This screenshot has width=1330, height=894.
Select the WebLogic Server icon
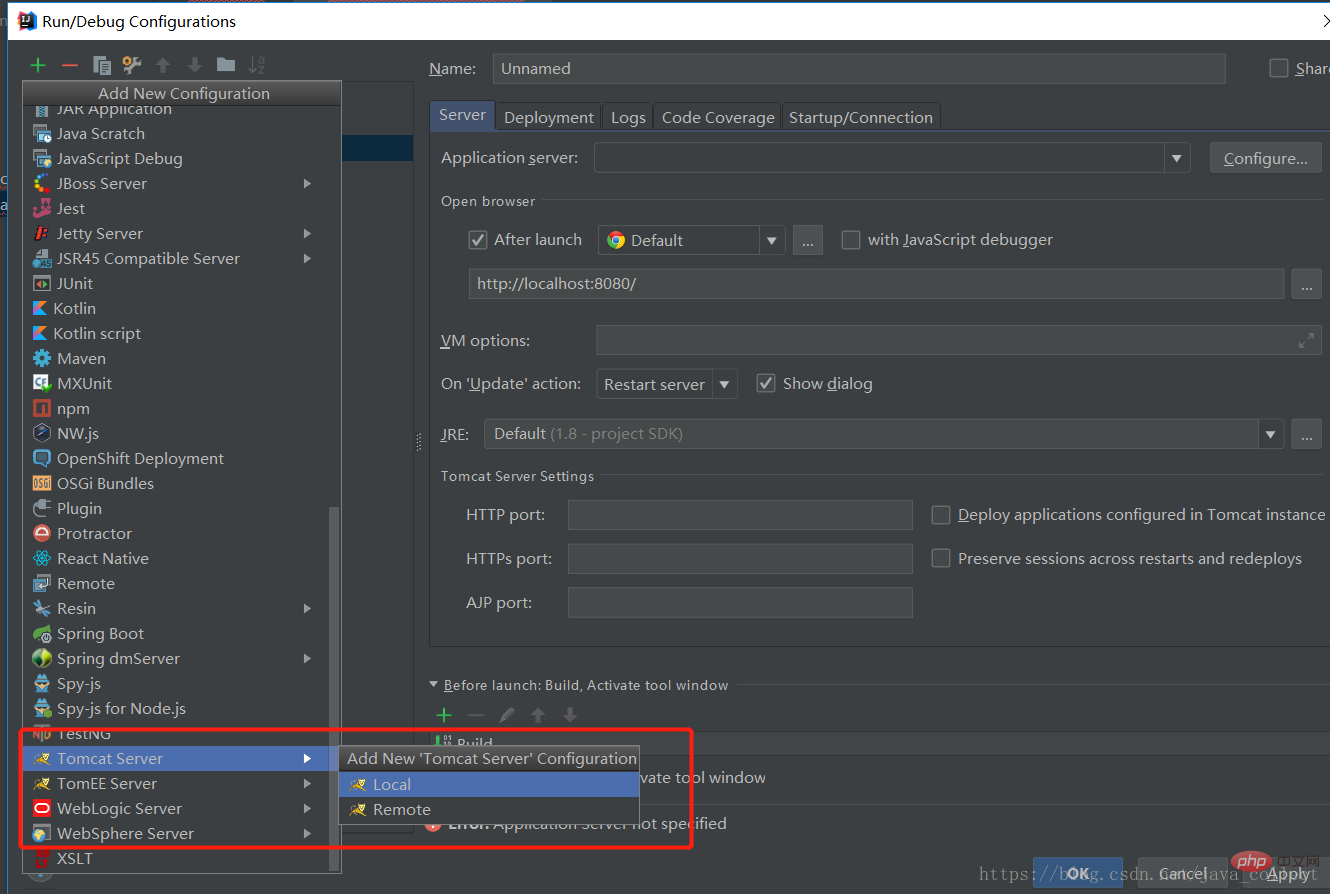42,808
